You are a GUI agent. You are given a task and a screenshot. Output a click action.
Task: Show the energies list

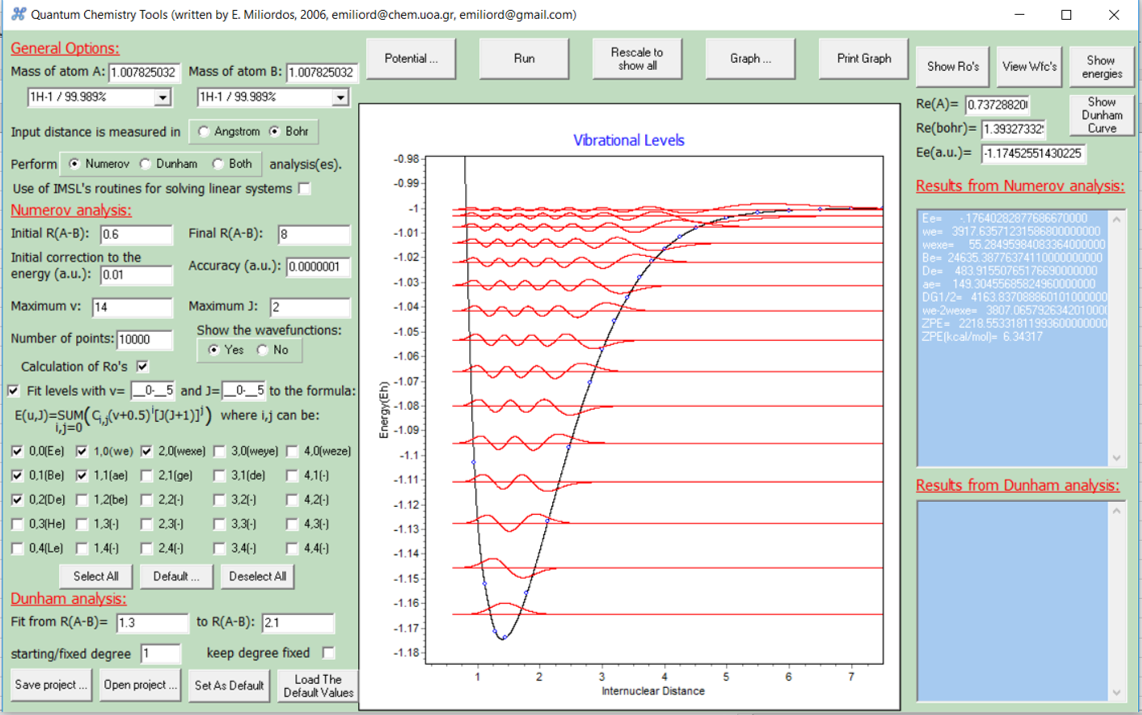point(1101,67)
